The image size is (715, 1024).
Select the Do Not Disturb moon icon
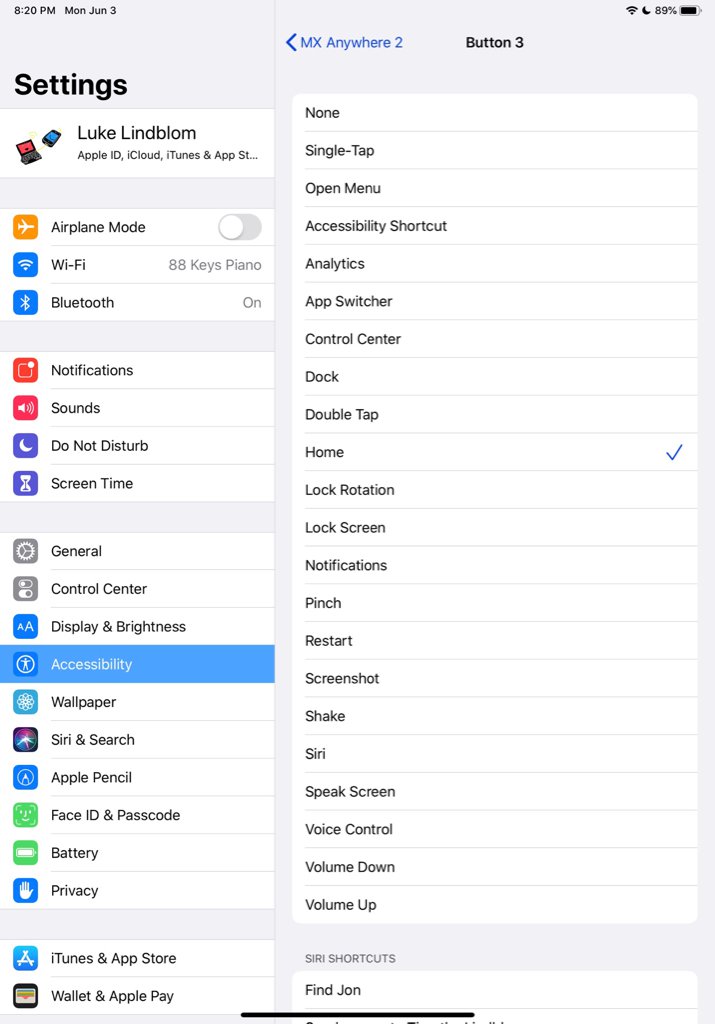tap(25, 446)
